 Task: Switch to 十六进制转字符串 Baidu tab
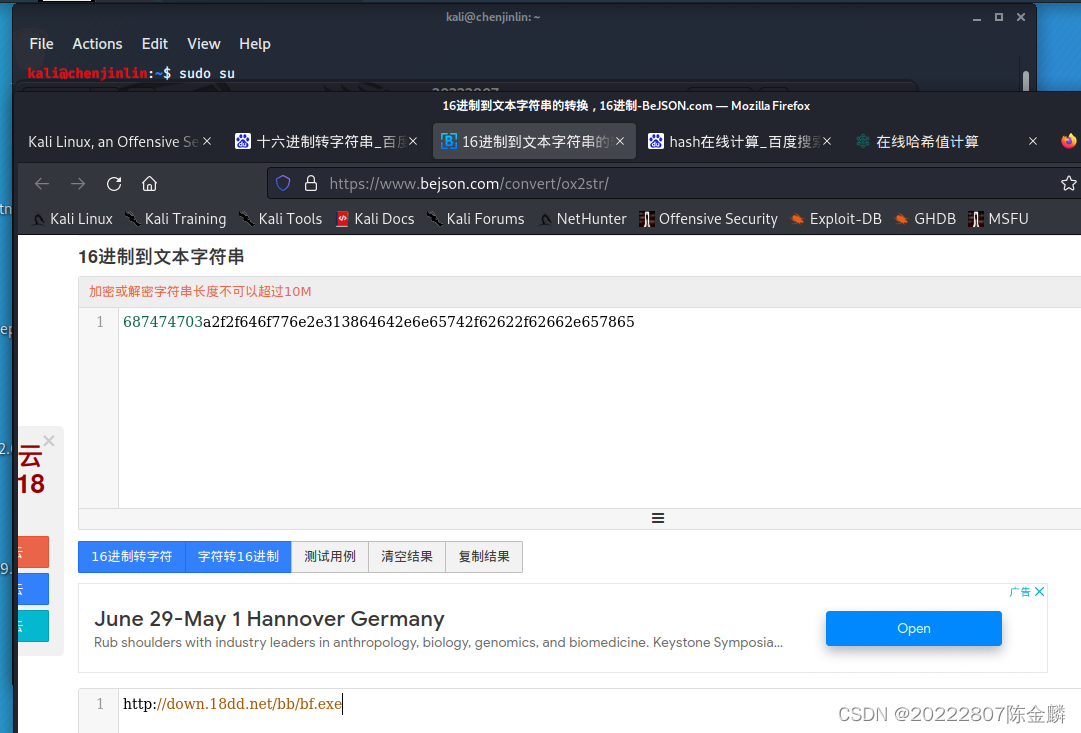(x=325, y=141)
